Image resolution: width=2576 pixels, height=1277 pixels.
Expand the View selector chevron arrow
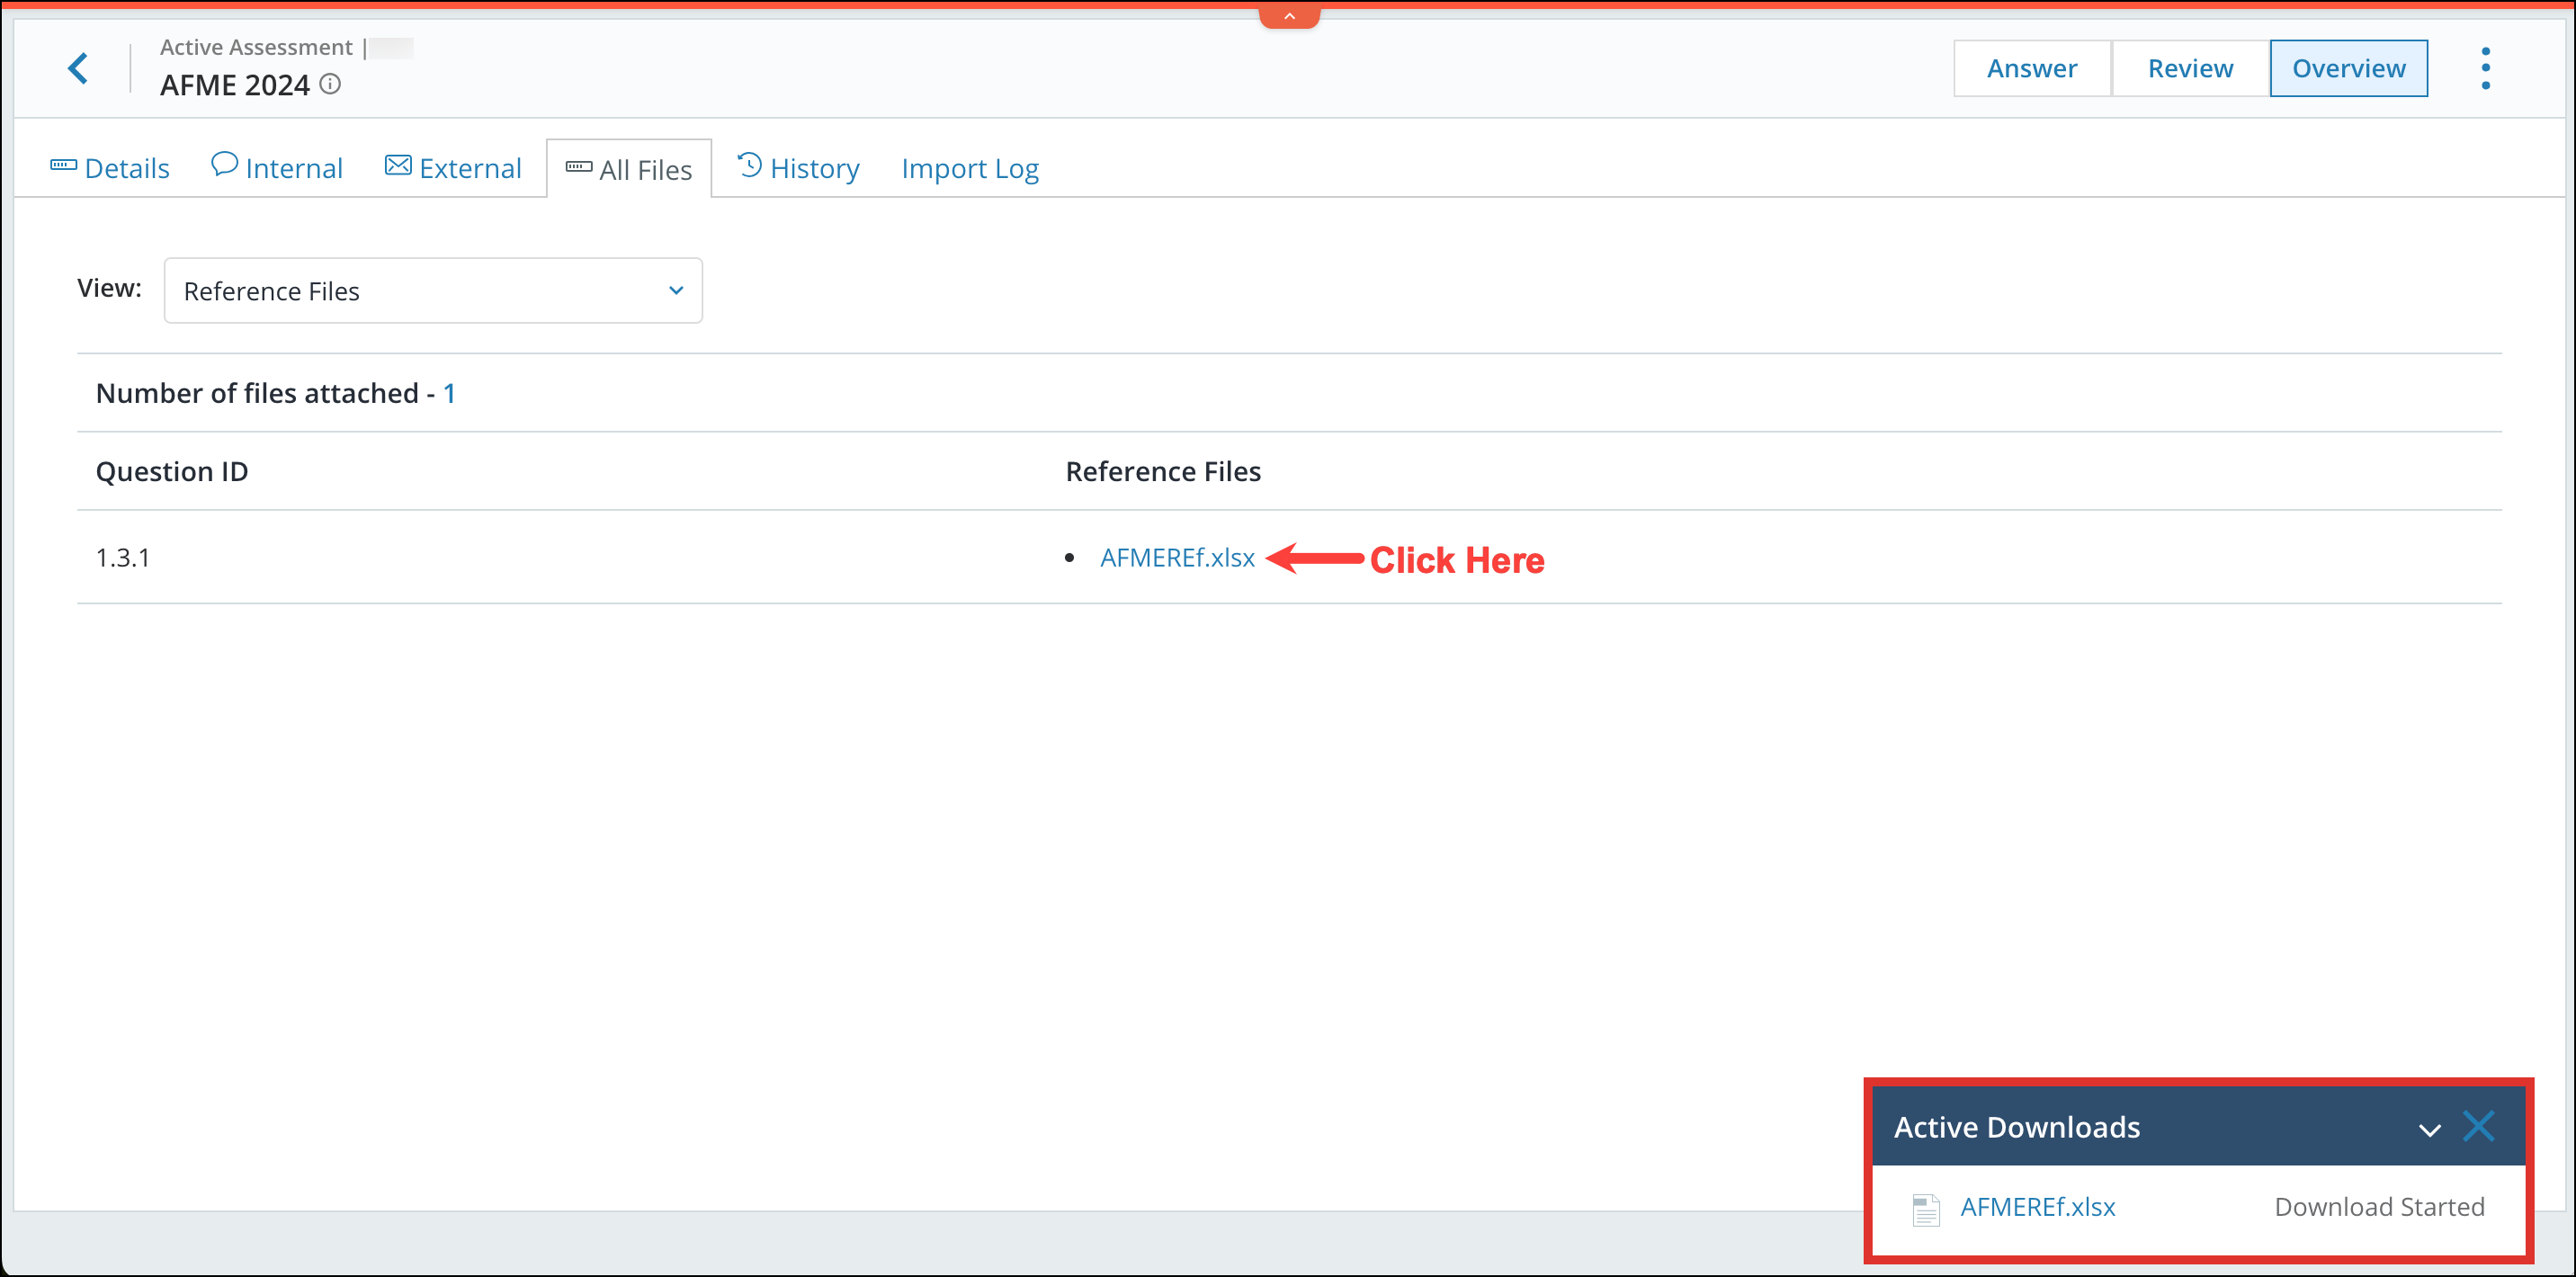(x=676, y=290)
